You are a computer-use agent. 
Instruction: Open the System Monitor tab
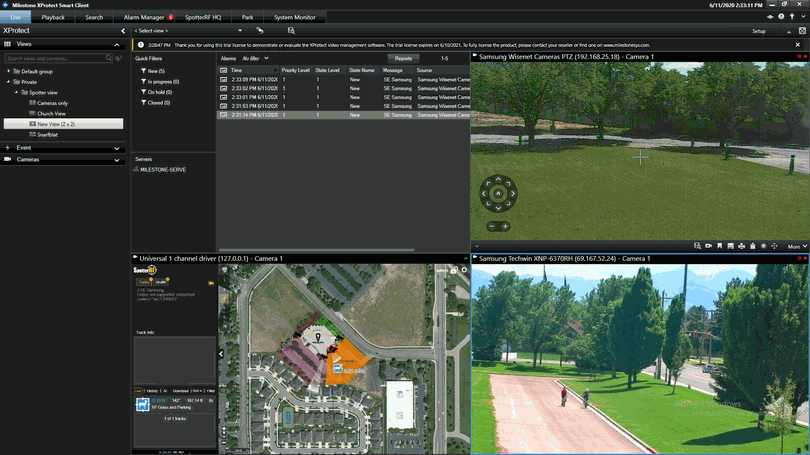[x=294, y=17]
